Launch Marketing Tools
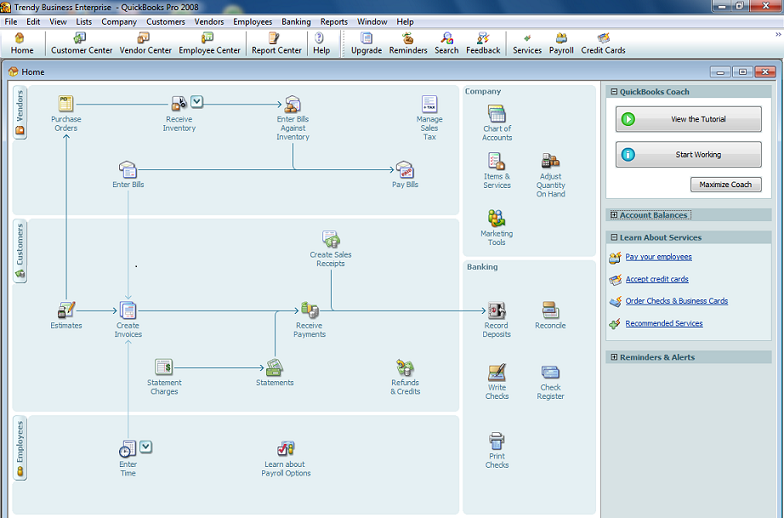Viewport: 784px width, 518px height. (496, 218)
